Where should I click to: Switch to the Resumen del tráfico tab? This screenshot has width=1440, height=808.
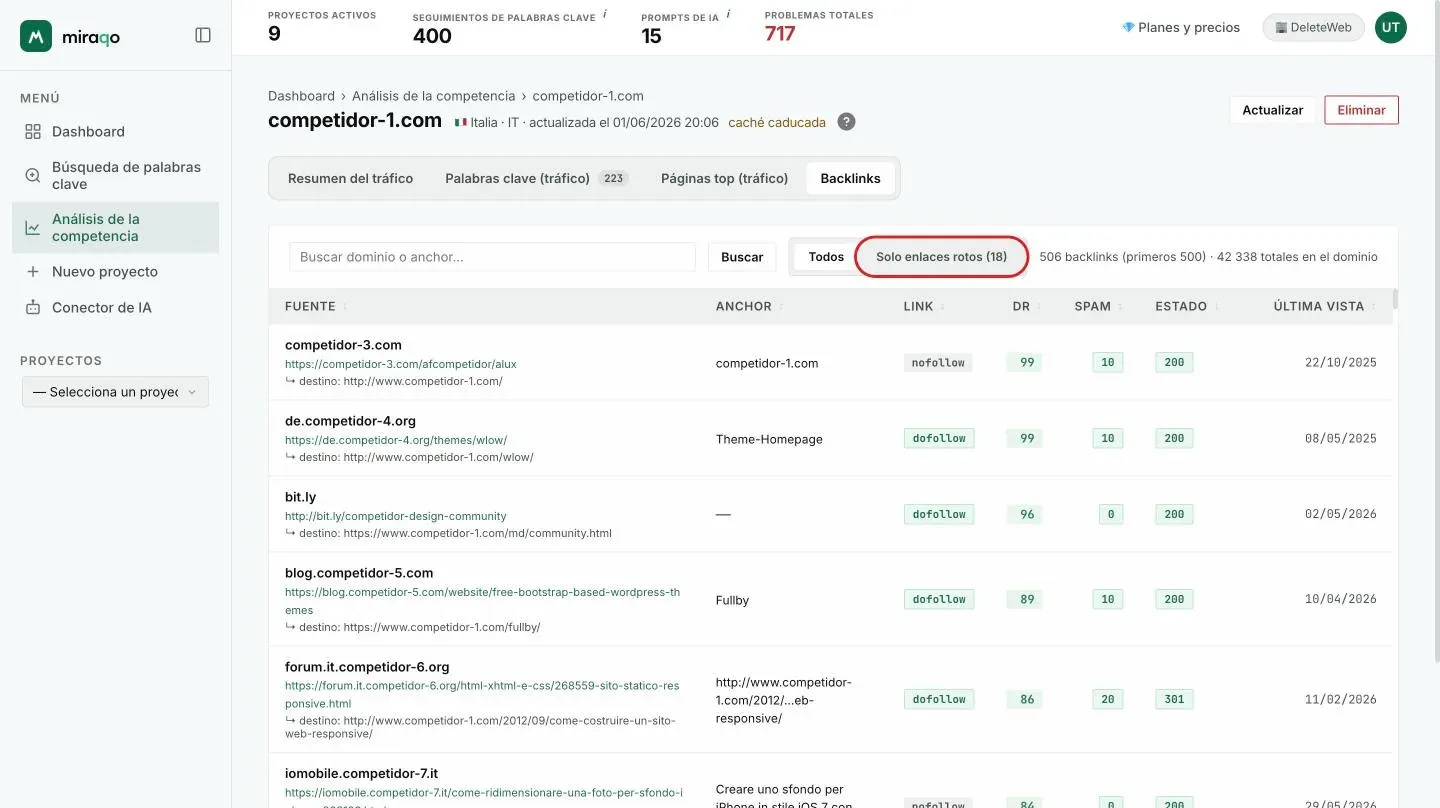[x=350, y=179]
